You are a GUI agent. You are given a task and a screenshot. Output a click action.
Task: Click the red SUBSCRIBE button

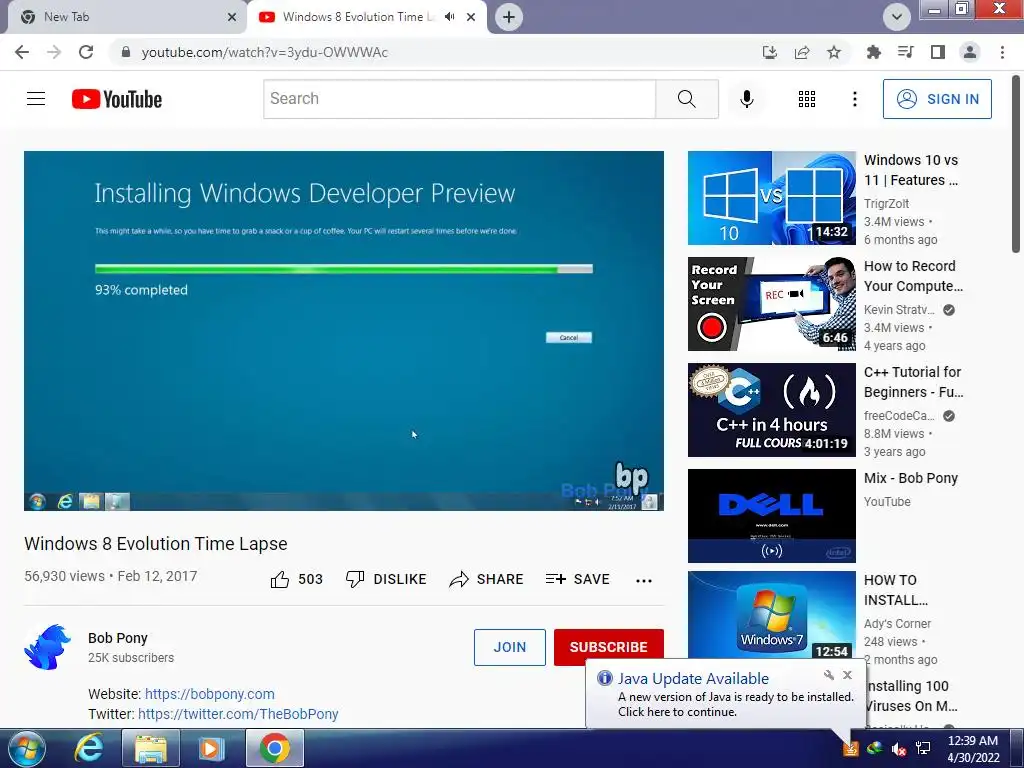(608, 647)
